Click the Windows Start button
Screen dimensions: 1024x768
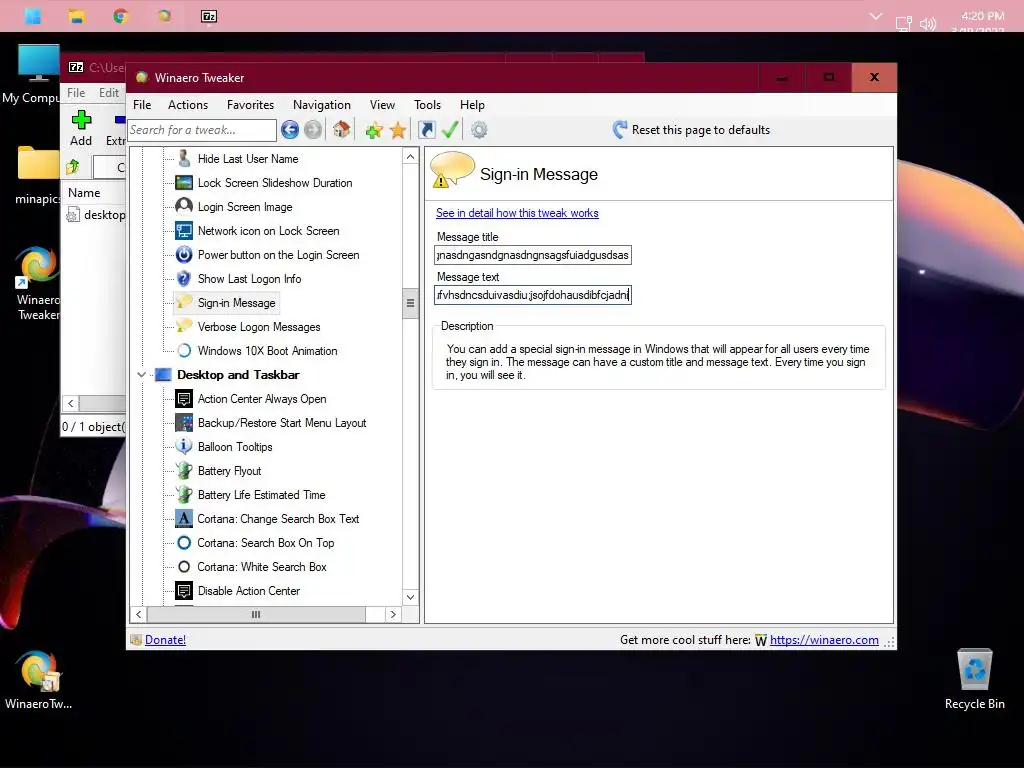click(x=33, y=16)
